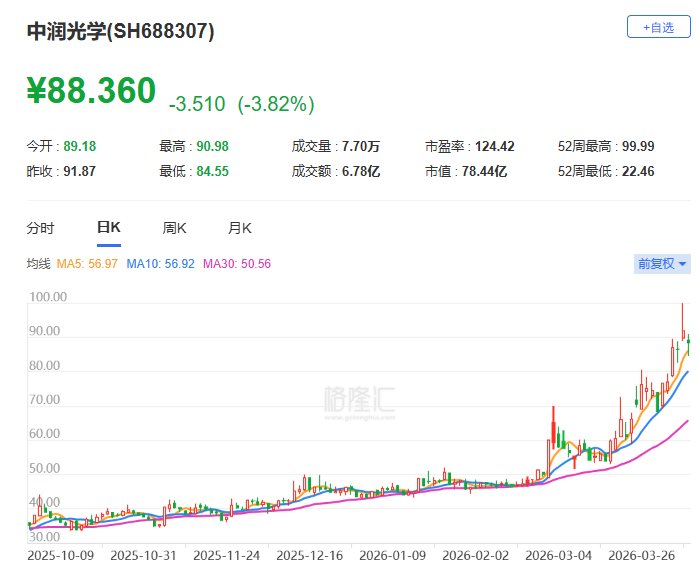This screenshot has width=699, height=567.
Task: Show the 月K monthly chart tab
Action: 240,228
